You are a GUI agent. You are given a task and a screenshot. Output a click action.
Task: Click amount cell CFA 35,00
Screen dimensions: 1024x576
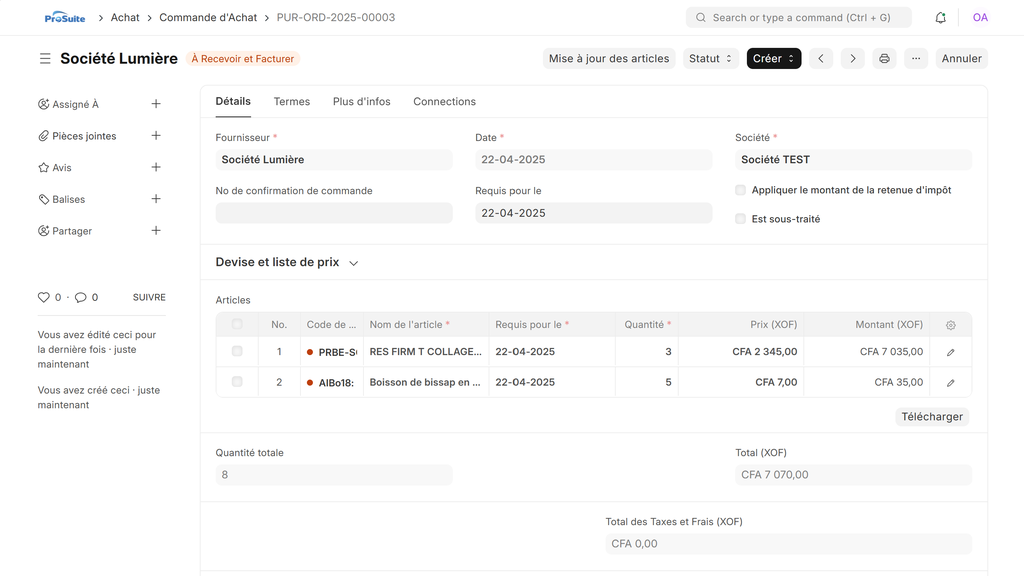click(867, 382)
